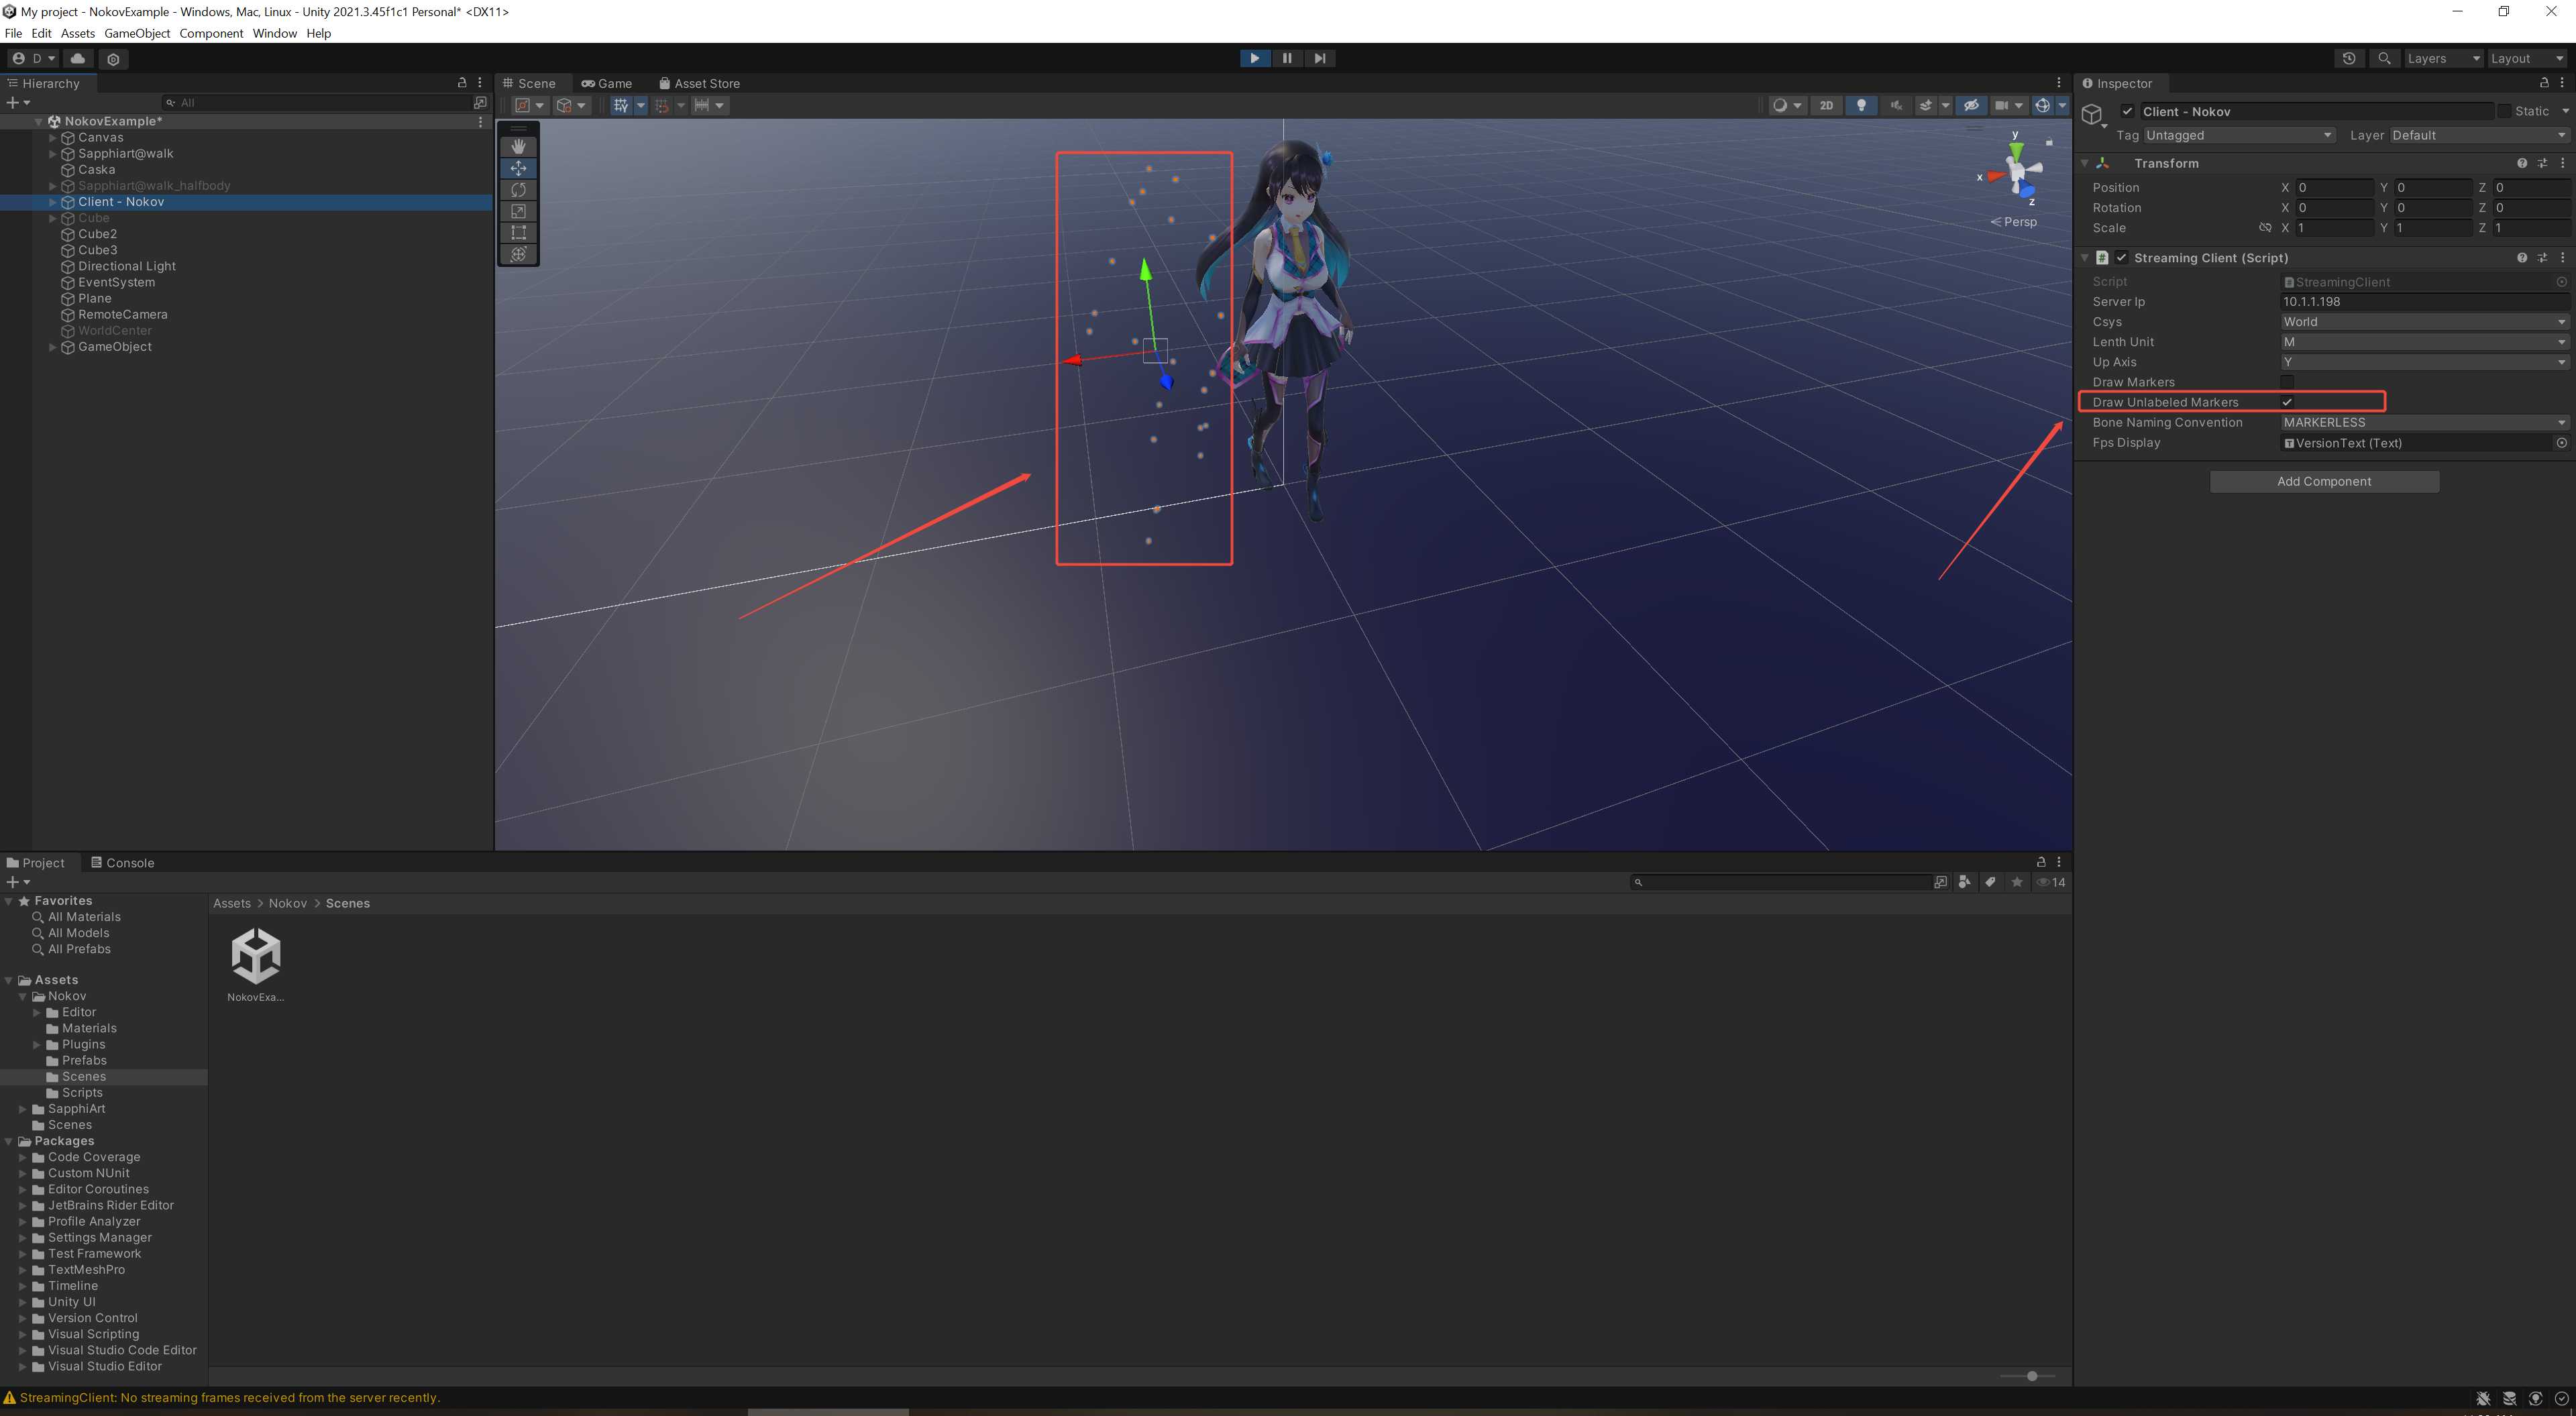Open the Lenth Unit dropdown
This screenshot has width=2576, height=1416.
click(2424, 342)
